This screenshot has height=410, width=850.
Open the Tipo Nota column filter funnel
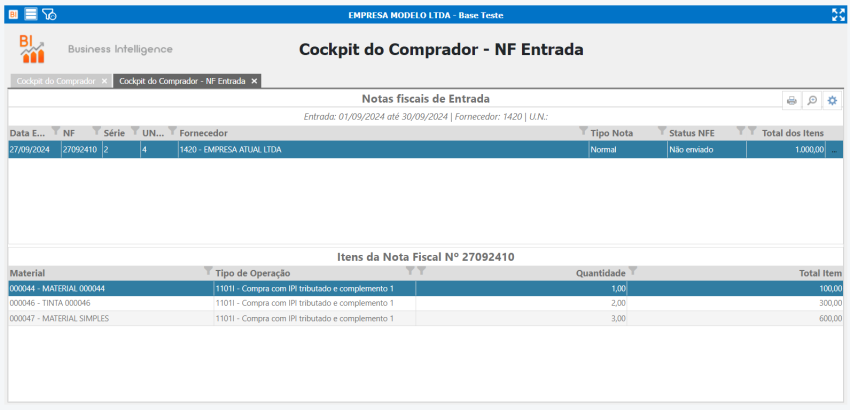(x=662, y=131)
